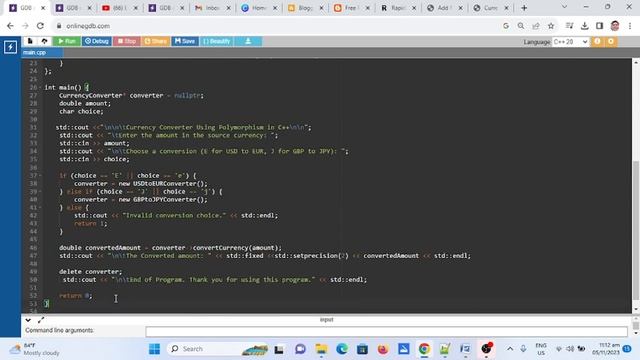Click the editor vertical scrollbar
640x360 pixels.
click(636, 230)
